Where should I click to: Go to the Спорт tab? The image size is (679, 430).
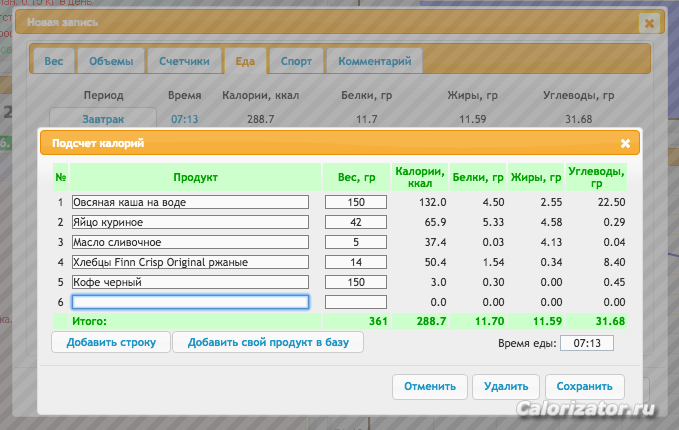pyautogui.click(x=295, y=61)
